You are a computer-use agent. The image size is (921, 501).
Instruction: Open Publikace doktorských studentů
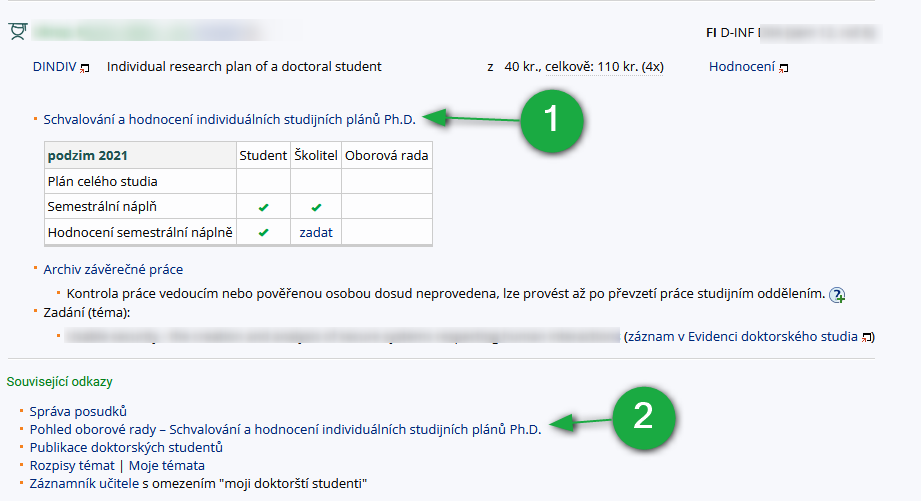coord(126,447)
